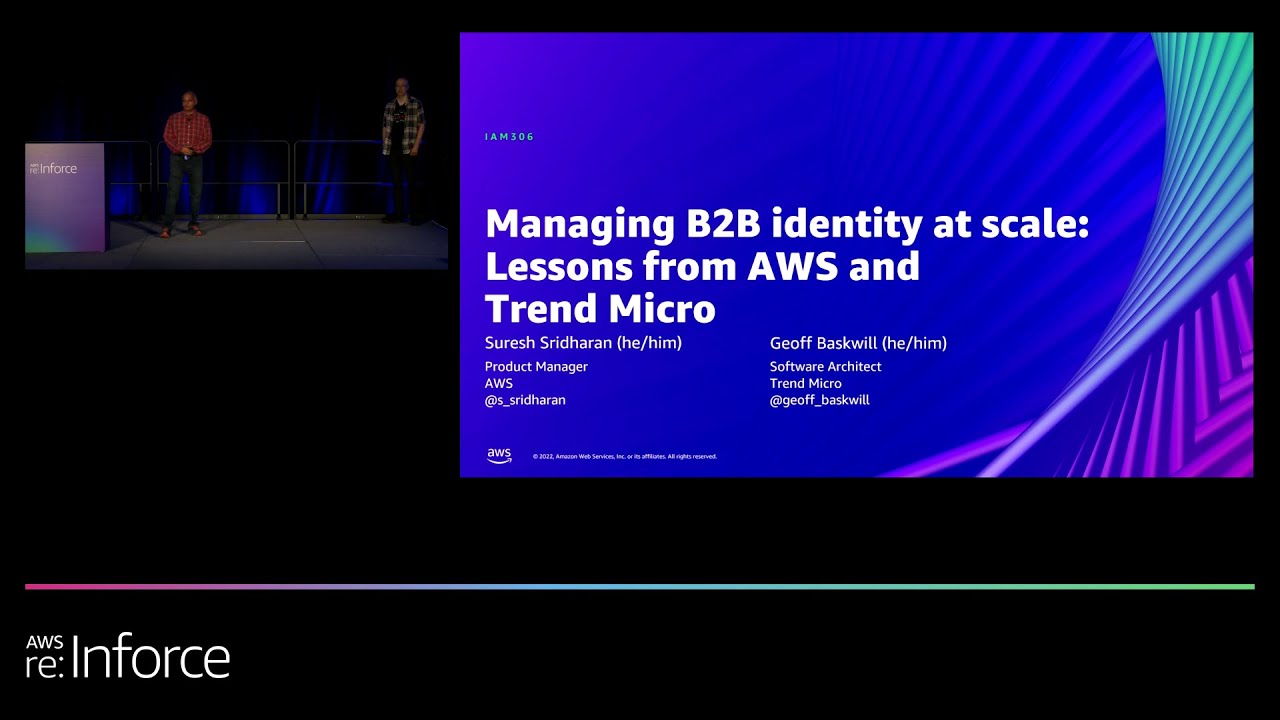The image size is (1280, 720).
Task: Click the copyright notice on the slide
Action: [x=624, y=457]
